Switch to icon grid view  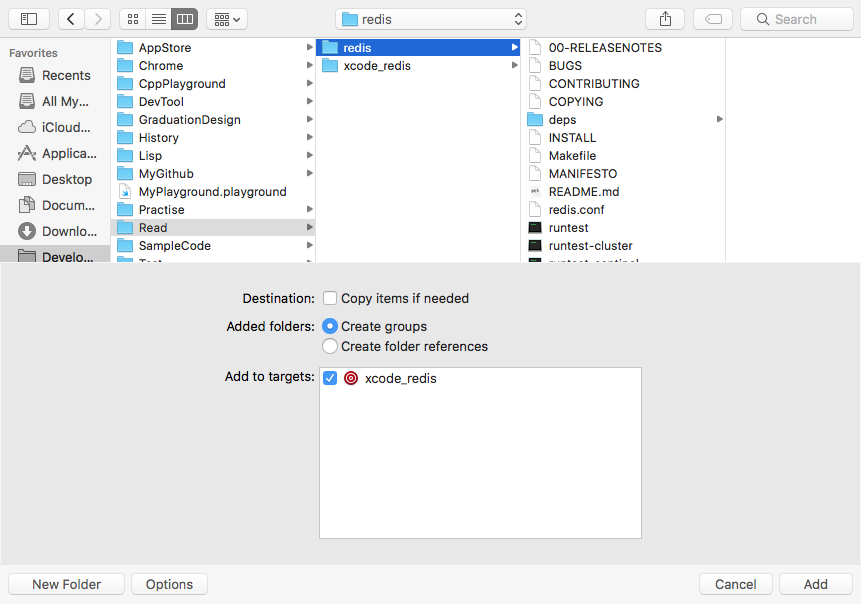132,18
